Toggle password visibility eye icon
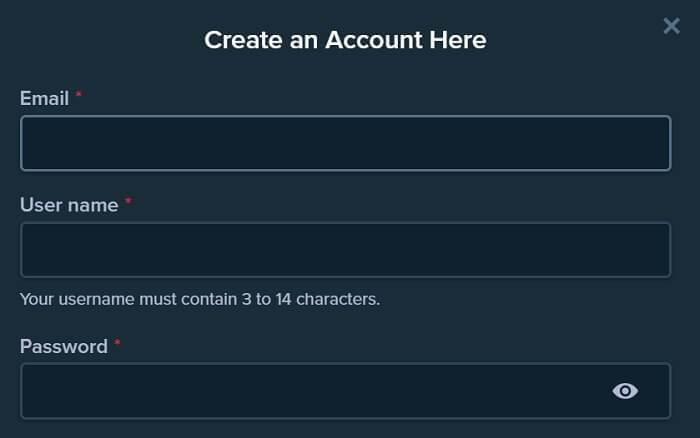Screen dimensions: 700x438 pyautogui.click(x=625, y=391)
